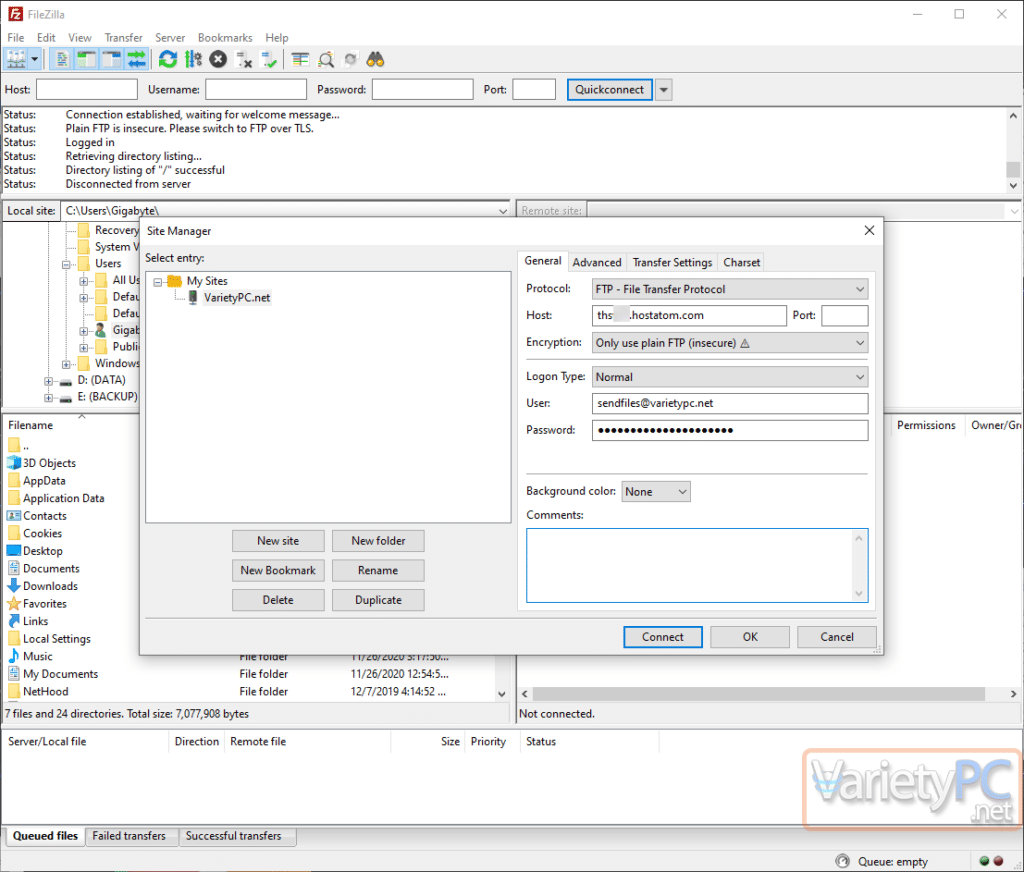
Task: Toggle transfer queue display icon
Action: [136, 60]
